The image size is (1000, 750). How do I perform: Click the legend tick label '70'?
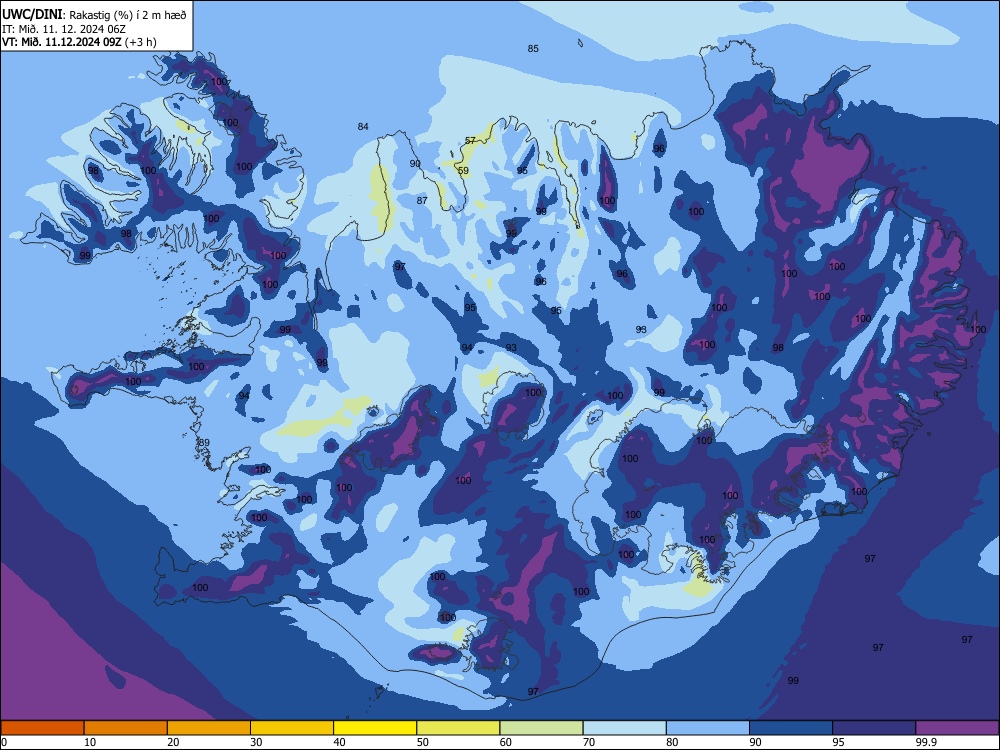(x=589, y=742)
